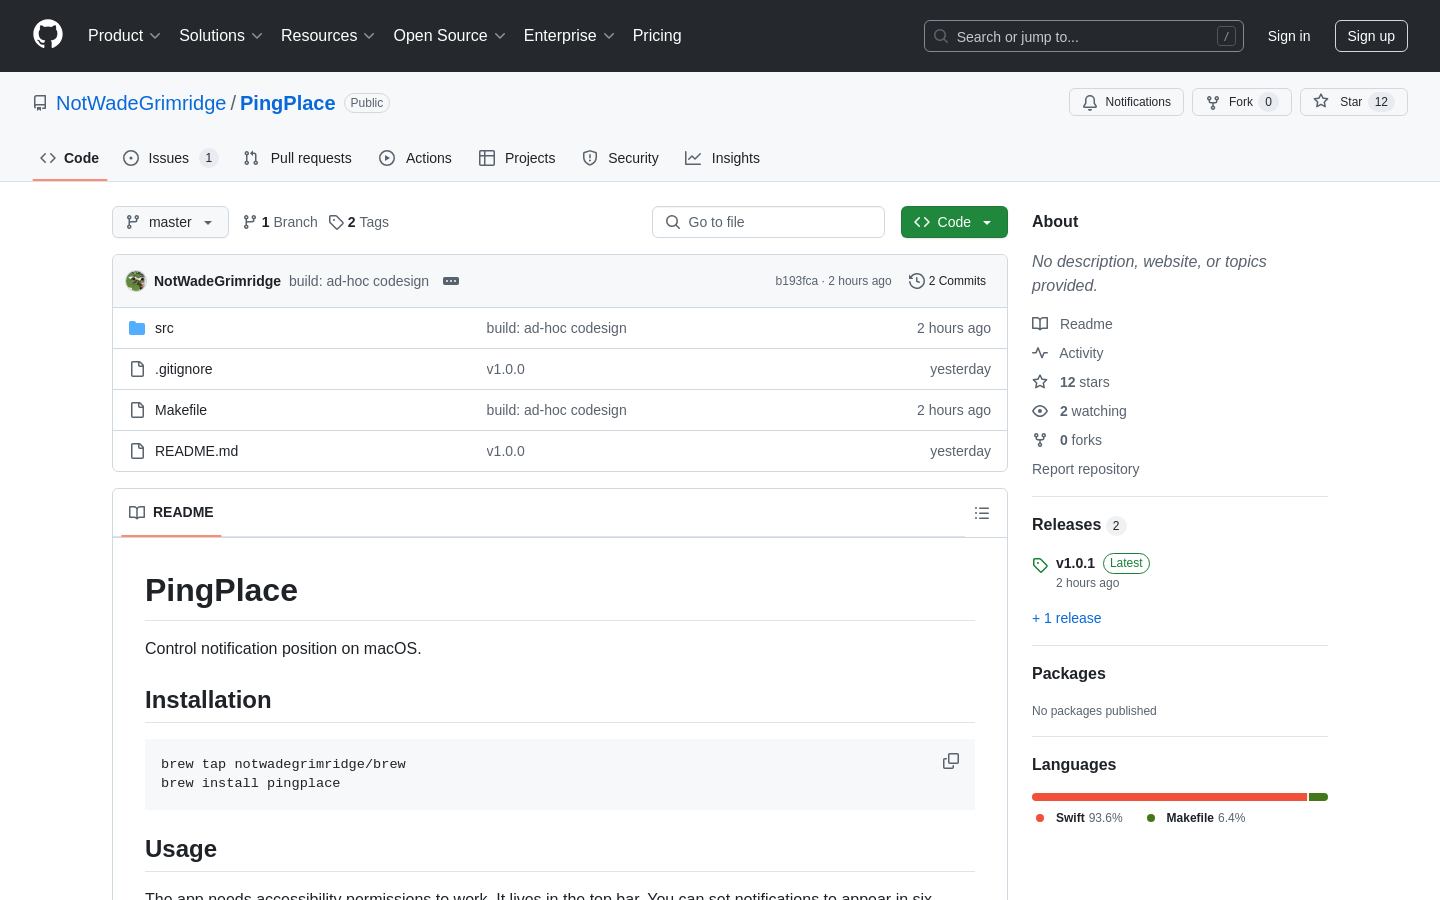The height and width of the screenshot is (900, 1440).
Task: Click the NotWadeGrimridge avatar in commit row
Action: coord(136,281)
